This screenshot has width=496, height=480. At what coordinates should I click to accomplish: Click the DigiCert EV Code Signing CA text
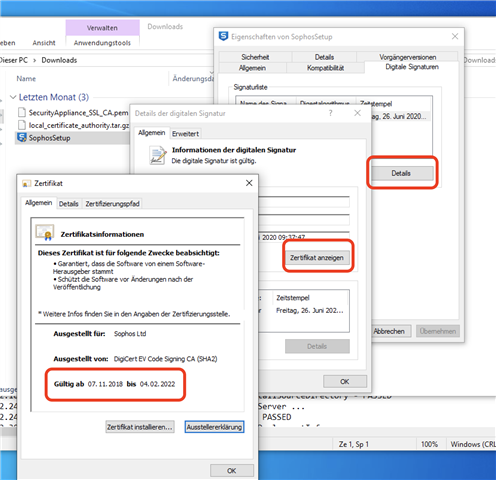pyautogui.click(x=165, y=359)
